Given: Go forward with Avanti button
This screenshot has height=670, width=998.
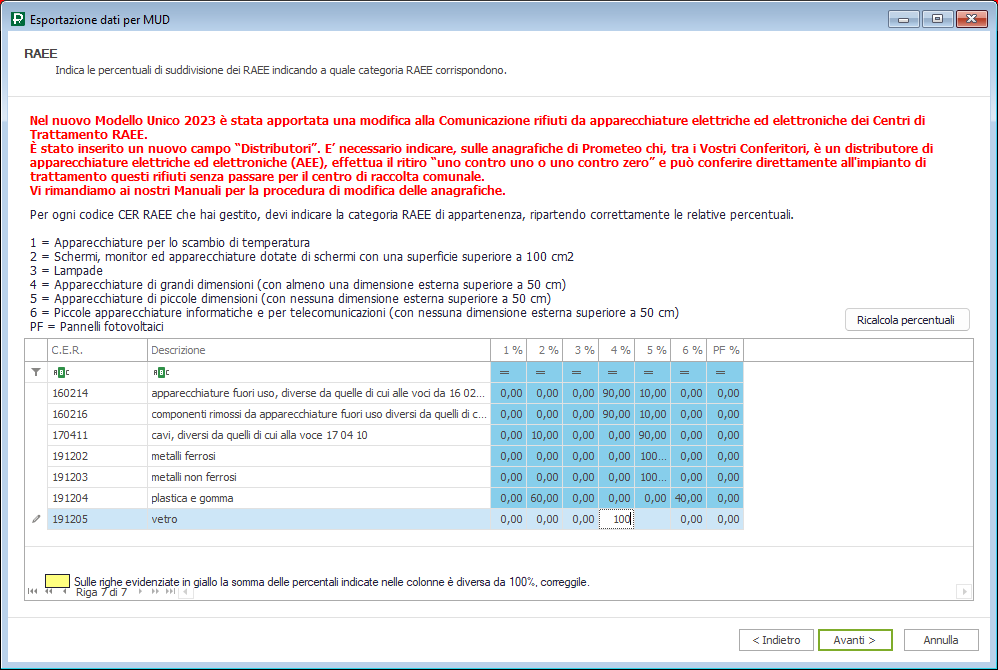Looking at the screenshot, I should tap(855, 640).
